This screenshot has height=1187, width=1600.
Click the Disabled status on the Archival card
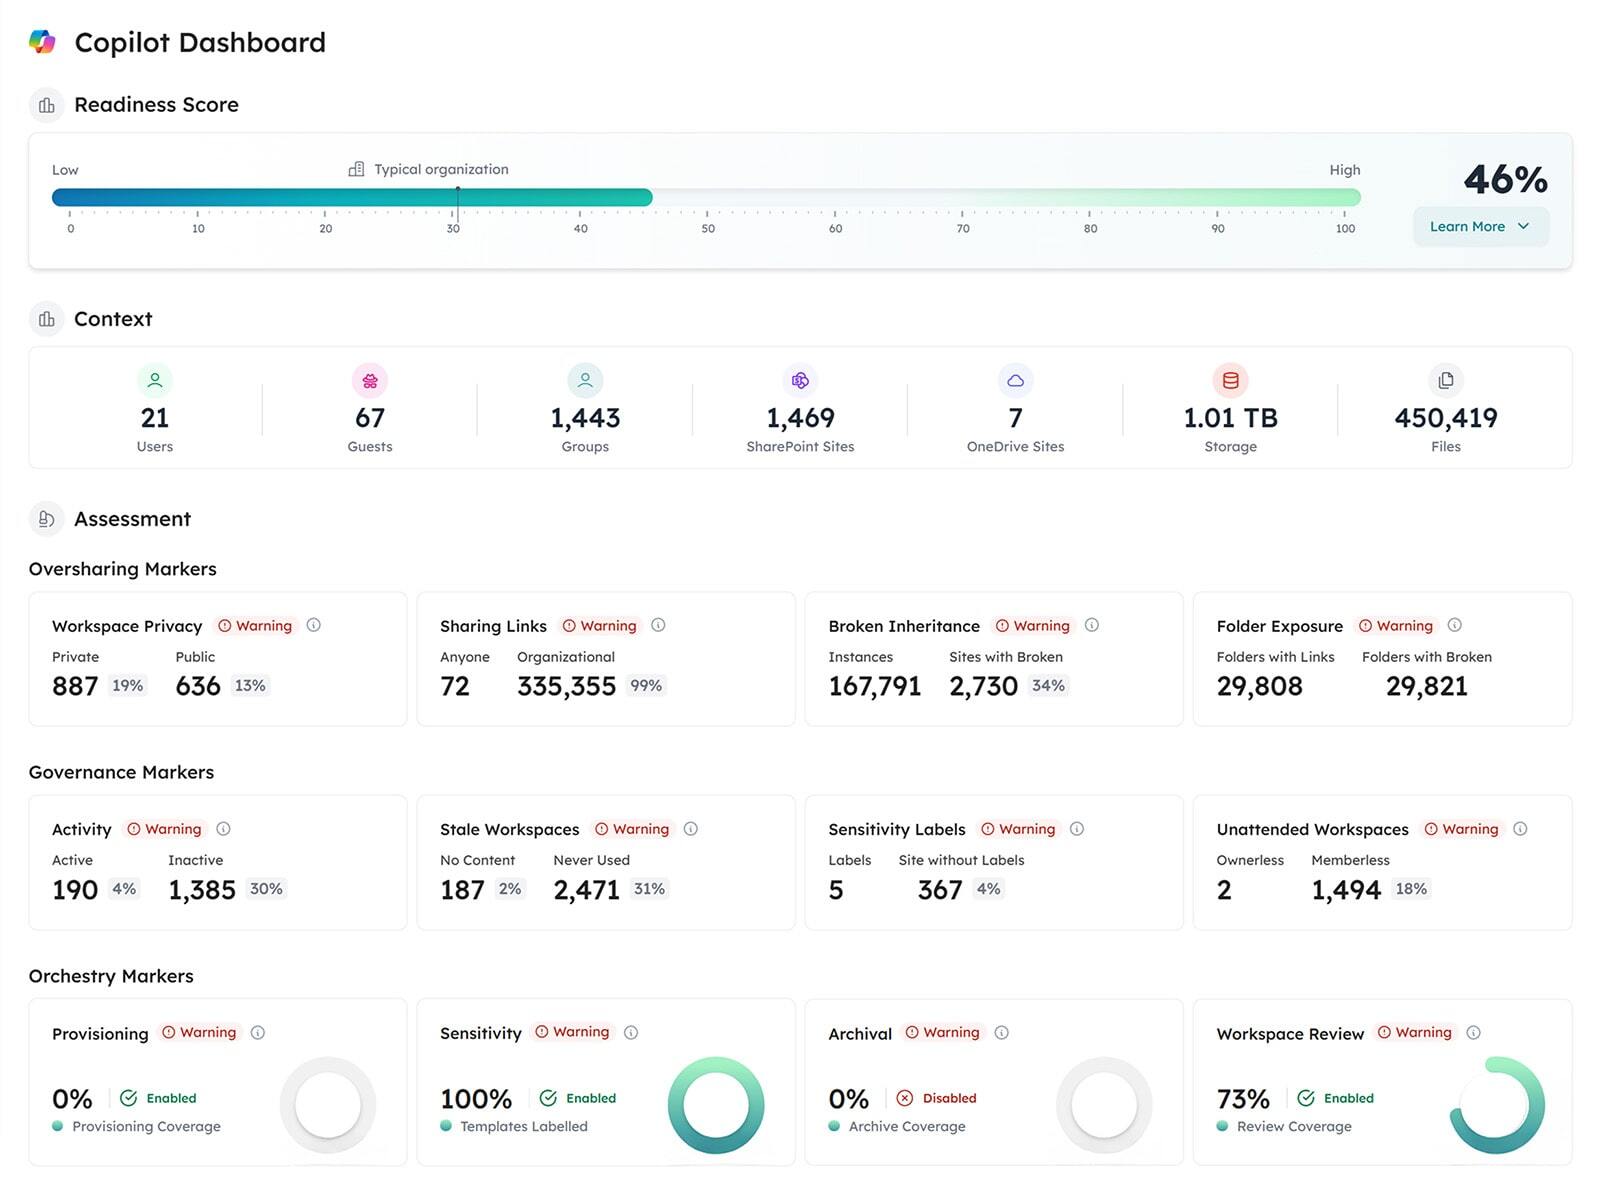[x=938, y=1097]
